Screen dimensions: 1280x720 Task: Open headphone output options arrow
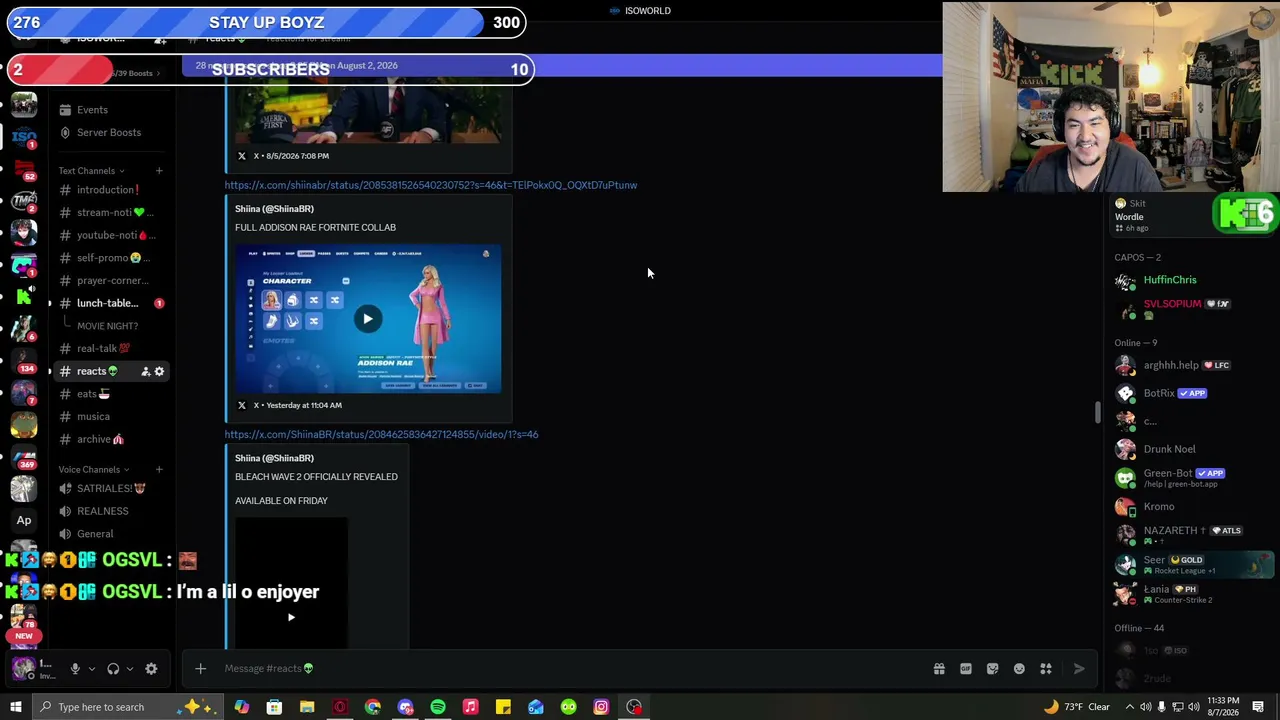click(130, 669)
